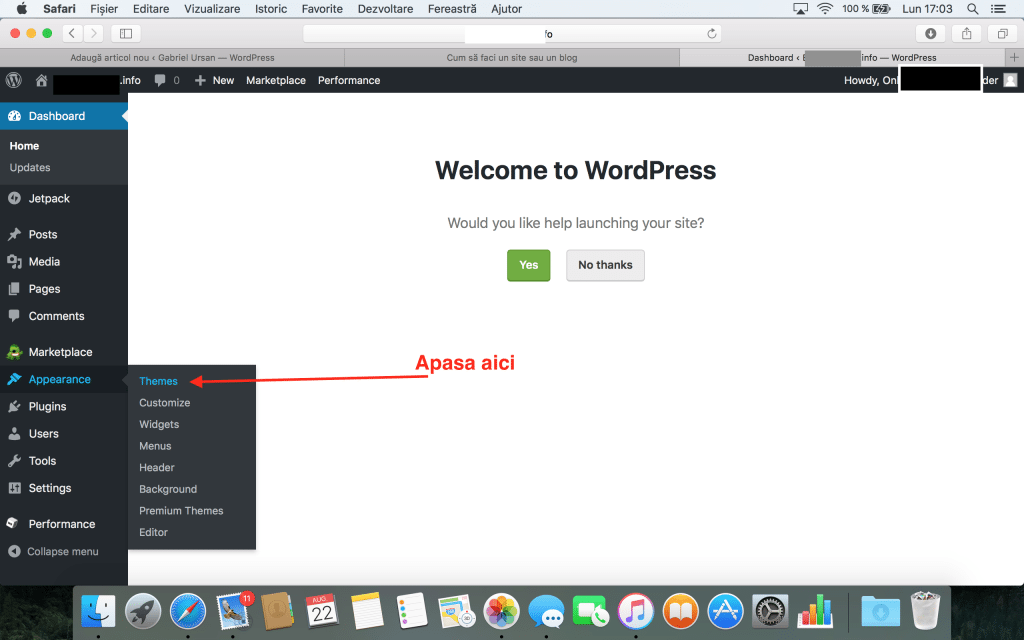The width and height of the screenshot is (1024, 640).
Task: Open the Tools sidebar menu
Action: click(x=64, y=461)
